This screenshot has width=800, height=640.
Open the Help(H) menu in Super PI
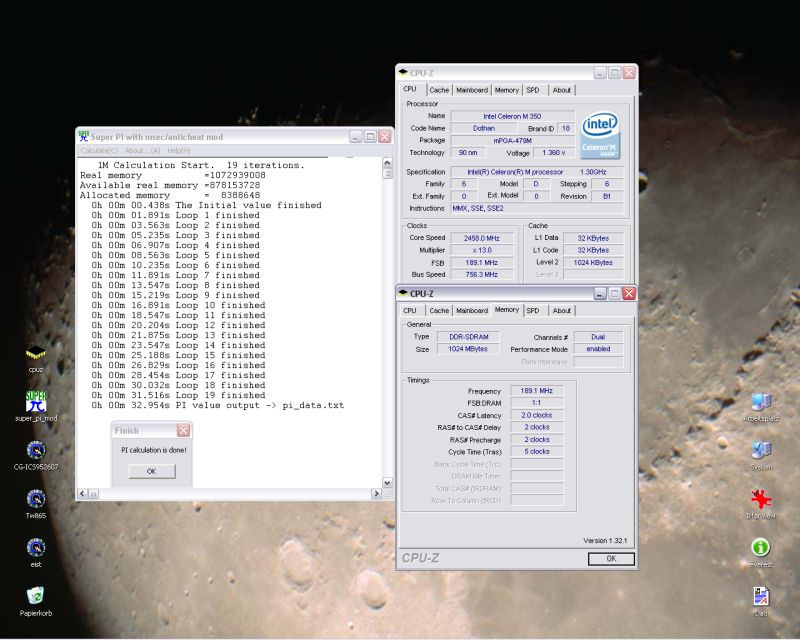[x=179, y=151]
